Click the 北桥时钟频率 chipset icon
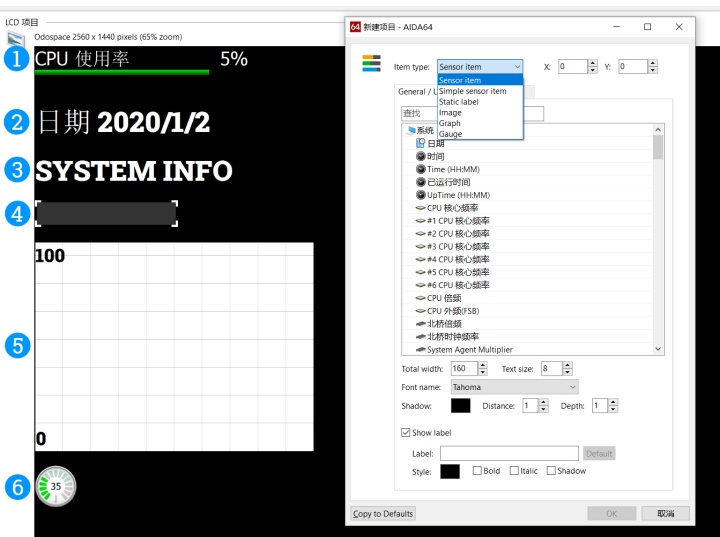Image resolution: width=720 pixels, height=537 pixels. [420, 336]
